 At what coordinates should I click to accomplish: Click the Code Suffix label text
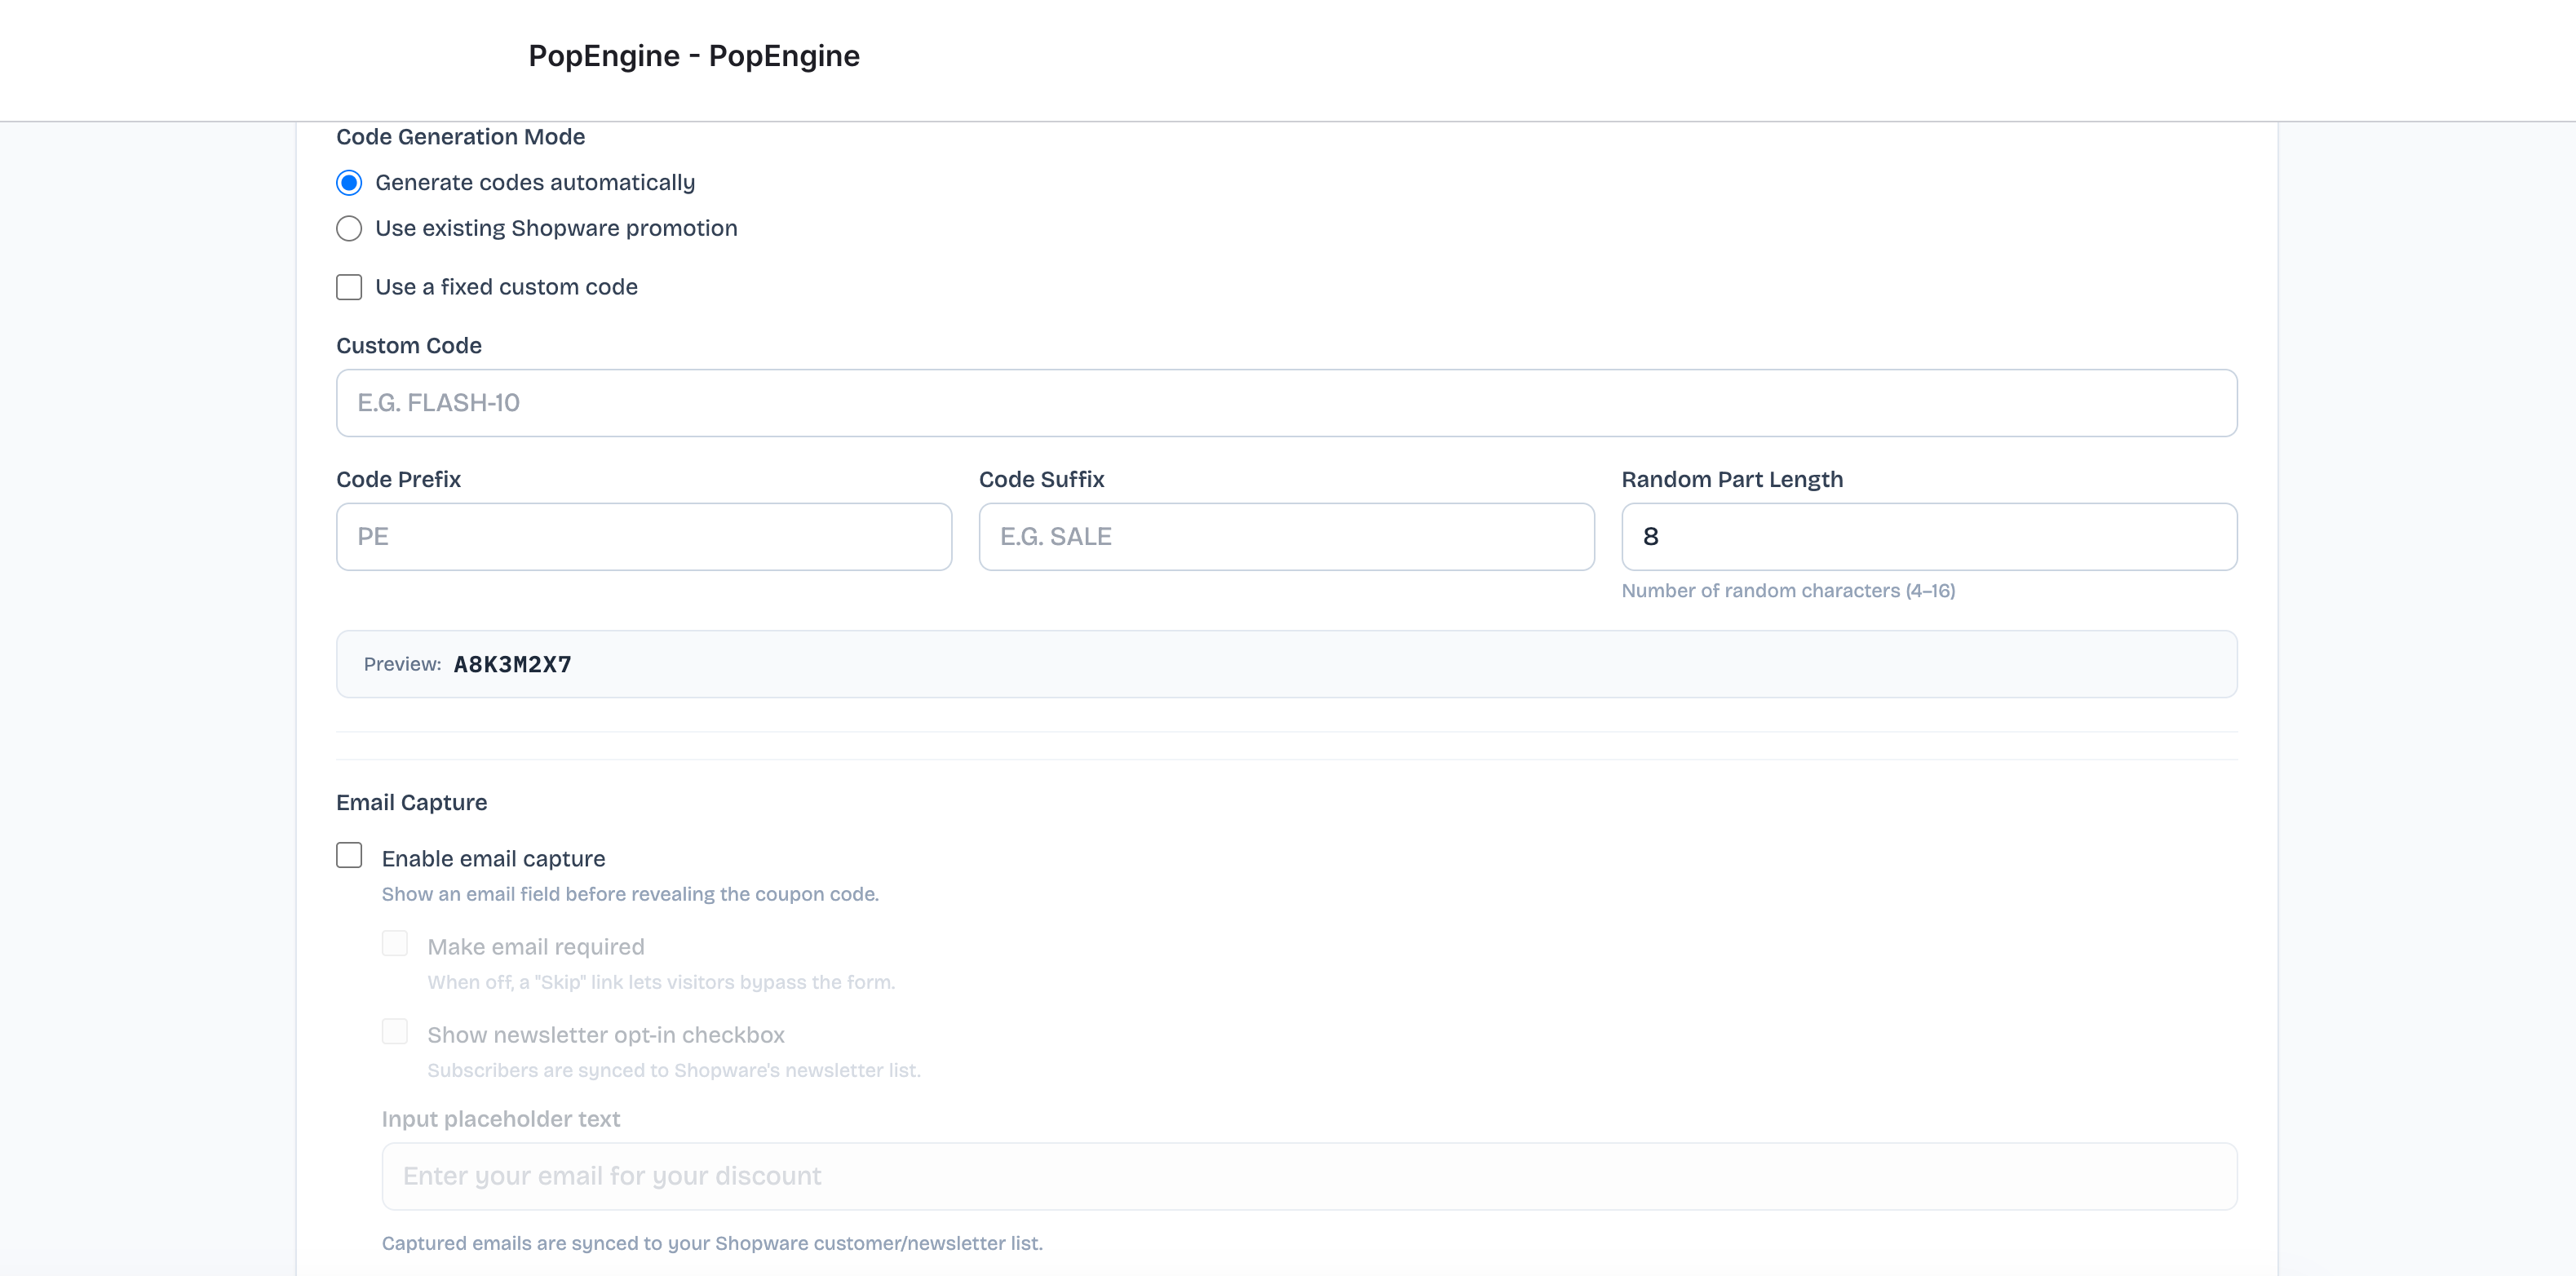click(1041, 480)
